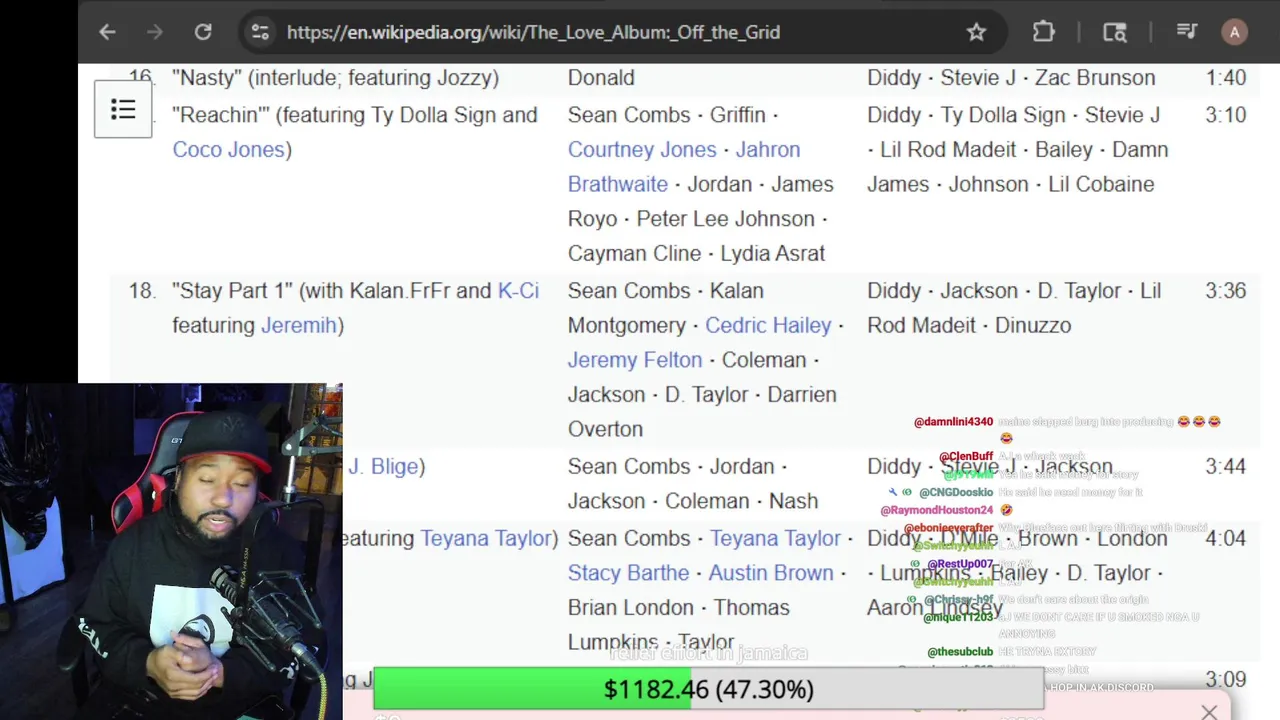Open Teyana Taylor link in title column
Viewport: 1280px width, 720px height.
click(486, 538)
